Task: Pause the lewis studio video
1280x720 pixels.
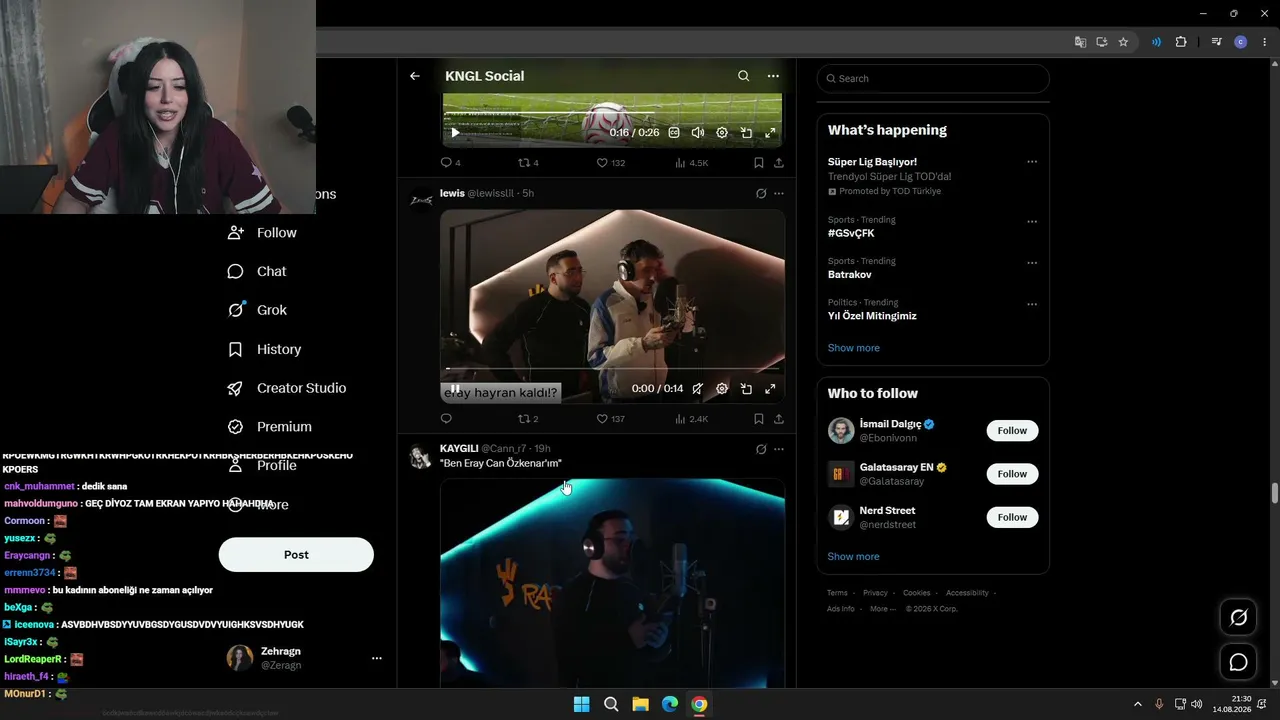Action: tap(455, 389)
